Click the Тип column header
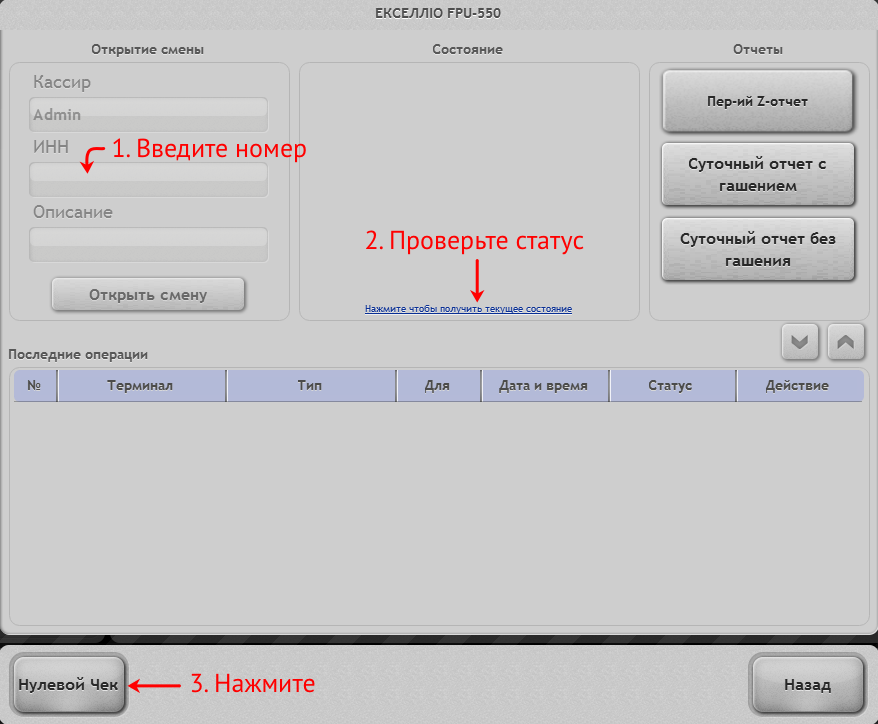This screenshot has height=724, width=878. click(311, 385)
